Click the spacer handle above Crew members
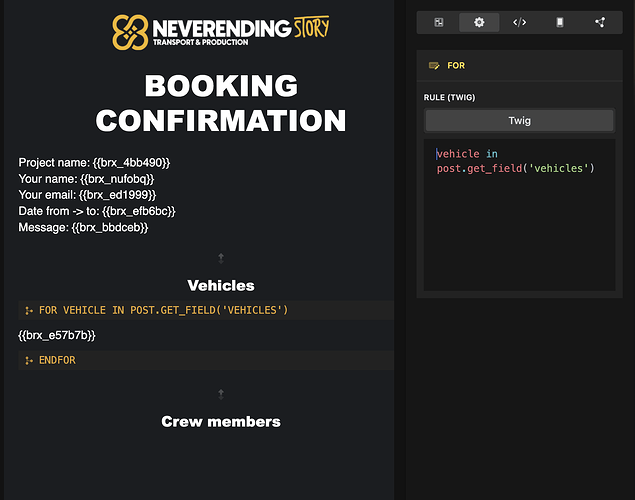The width and height of the screenshot is (635, 500). pos(221,394)
